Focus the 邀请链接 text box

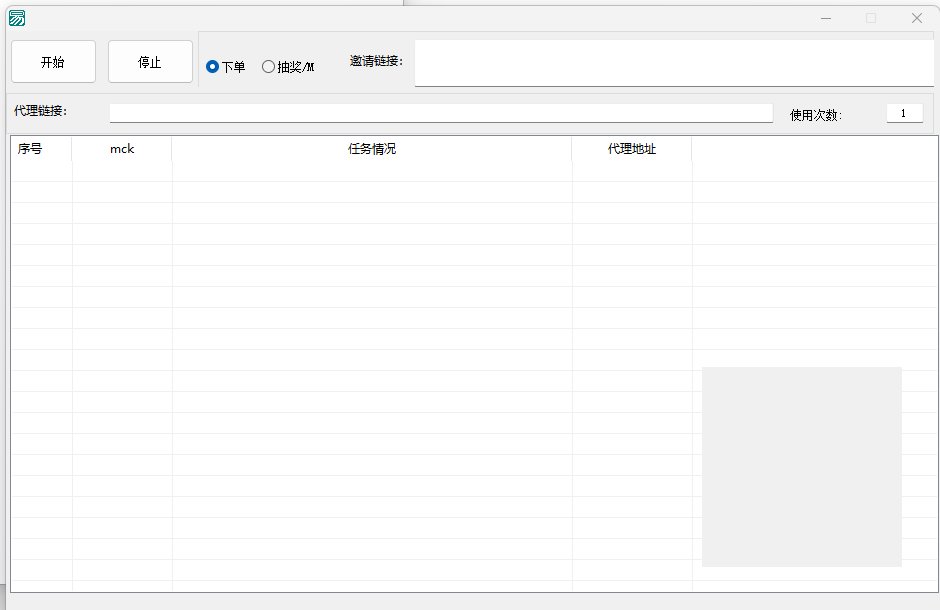tap(673, 63)
